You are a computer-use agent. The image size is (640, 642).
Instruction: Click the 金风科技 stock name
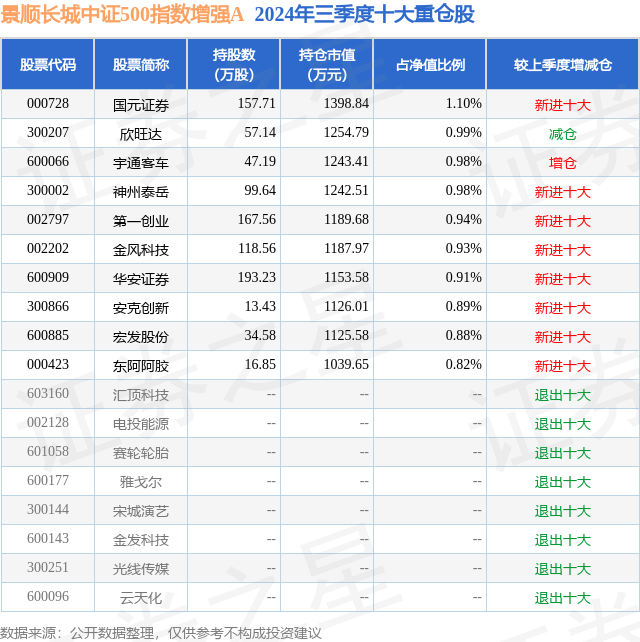pyautogui.click(x=141, y=250)
